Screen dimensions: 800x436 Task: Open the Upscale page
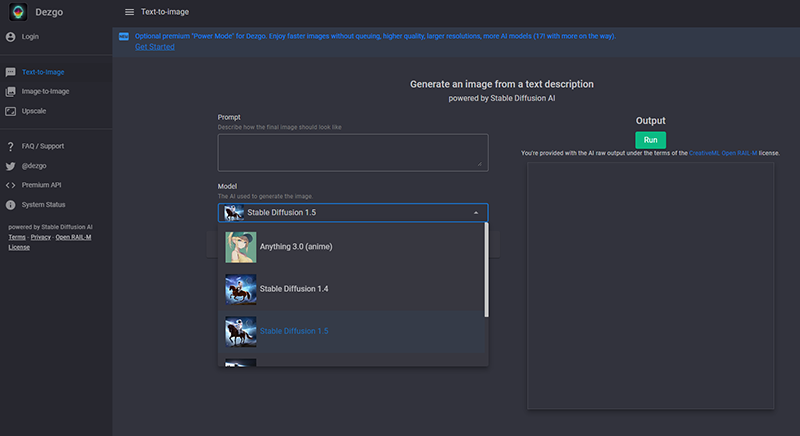34,111
